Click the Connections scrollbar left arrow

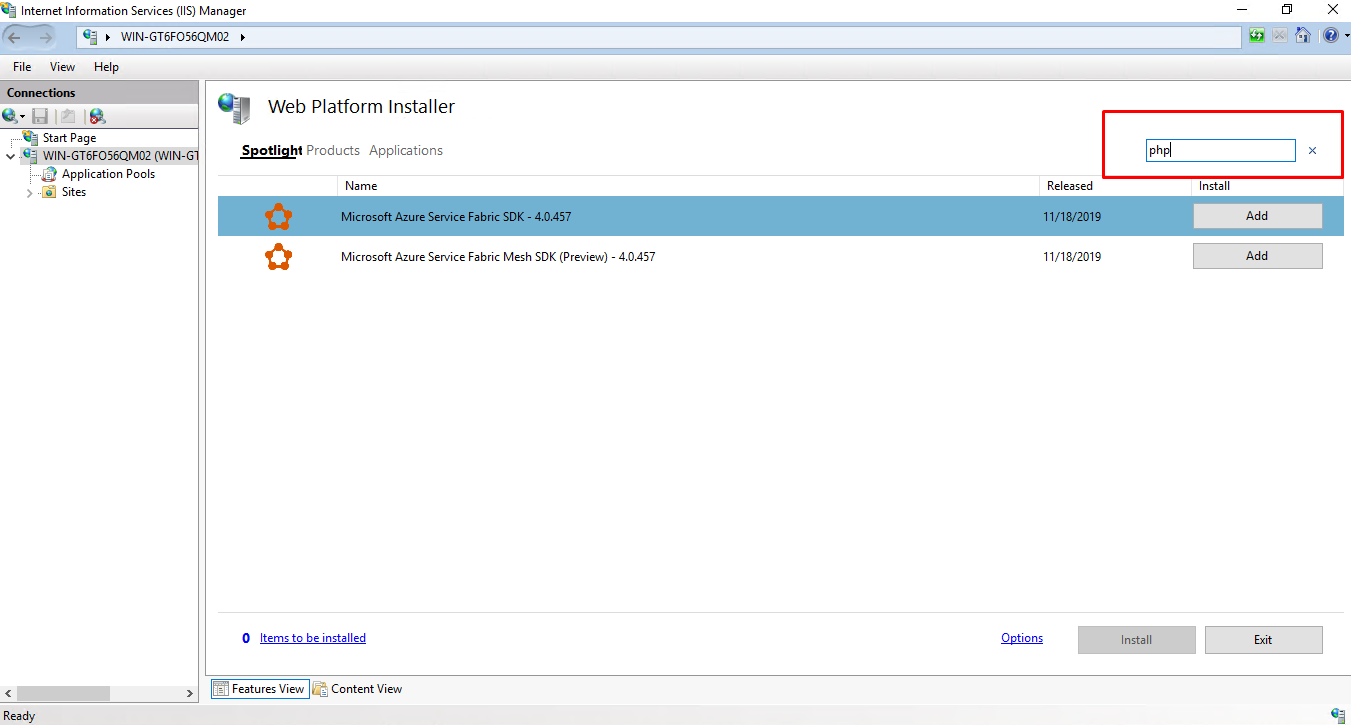coord(8,693)
